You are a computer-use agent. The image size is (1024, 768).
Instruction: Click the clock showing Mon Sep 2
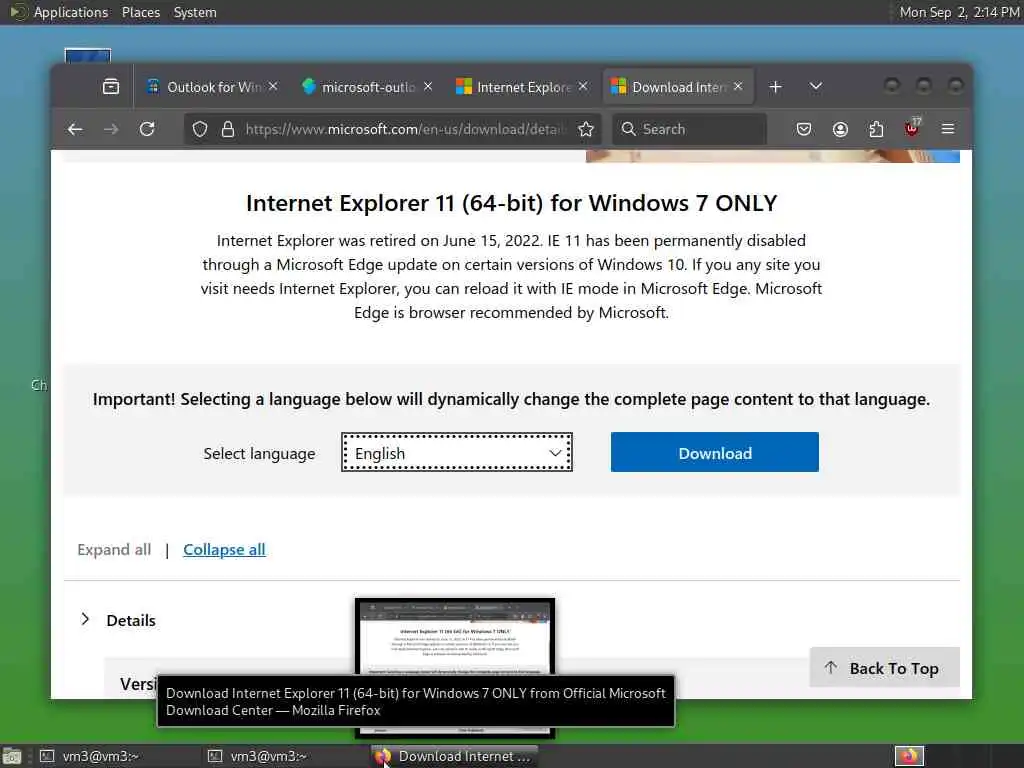coord(959,12)
